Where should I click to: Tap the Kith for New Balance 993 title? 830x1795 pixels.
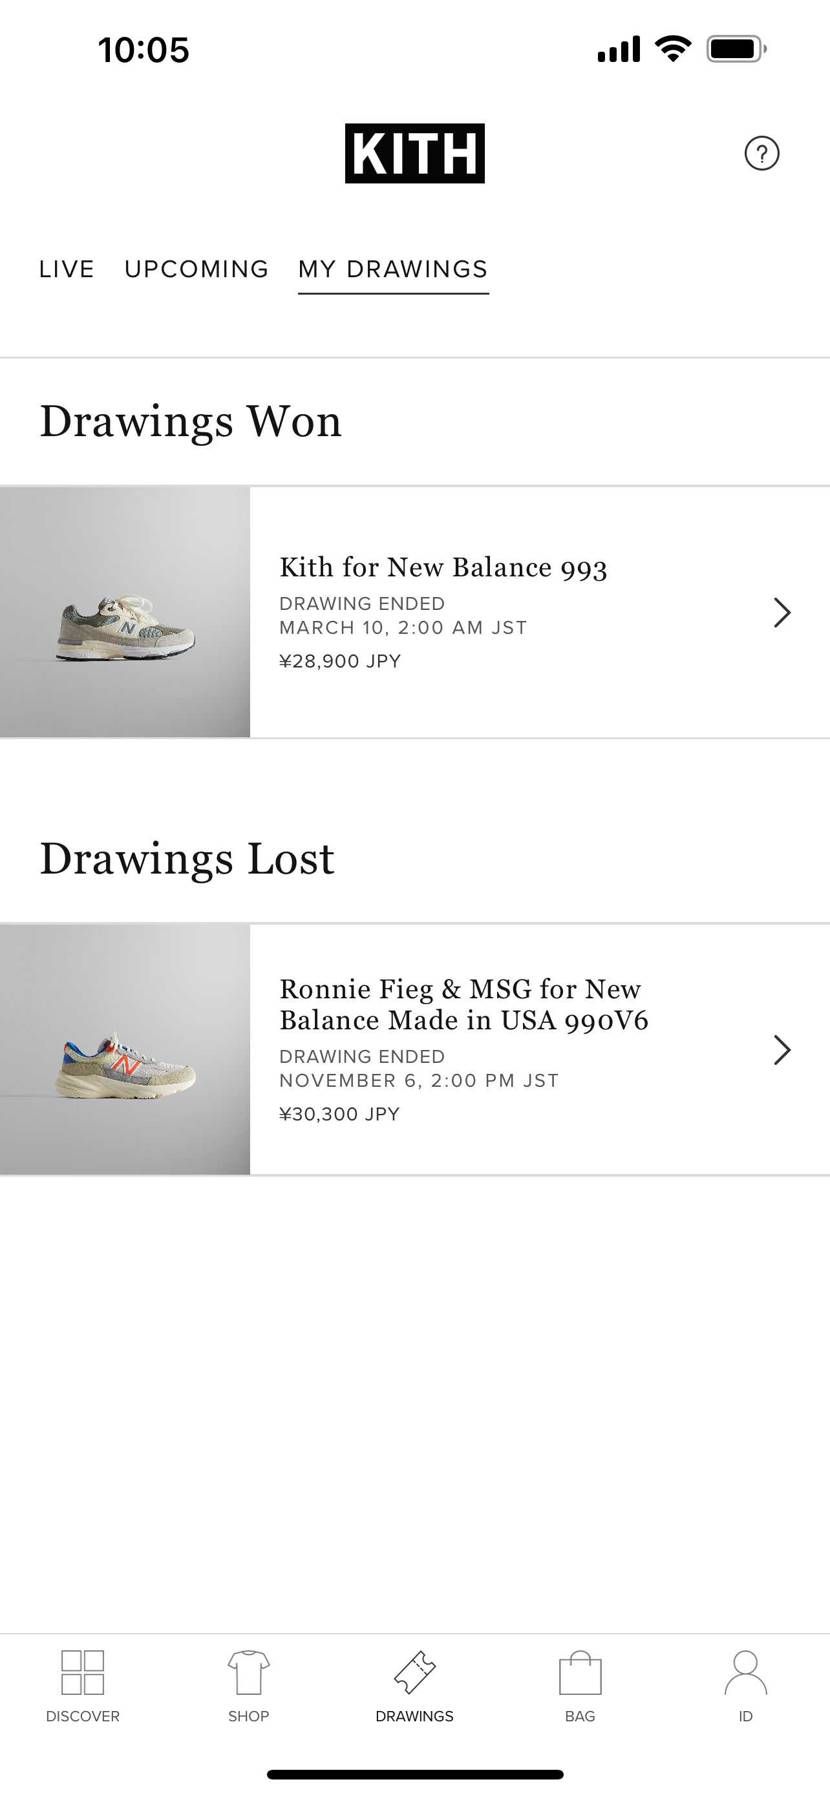pos(443,567)
